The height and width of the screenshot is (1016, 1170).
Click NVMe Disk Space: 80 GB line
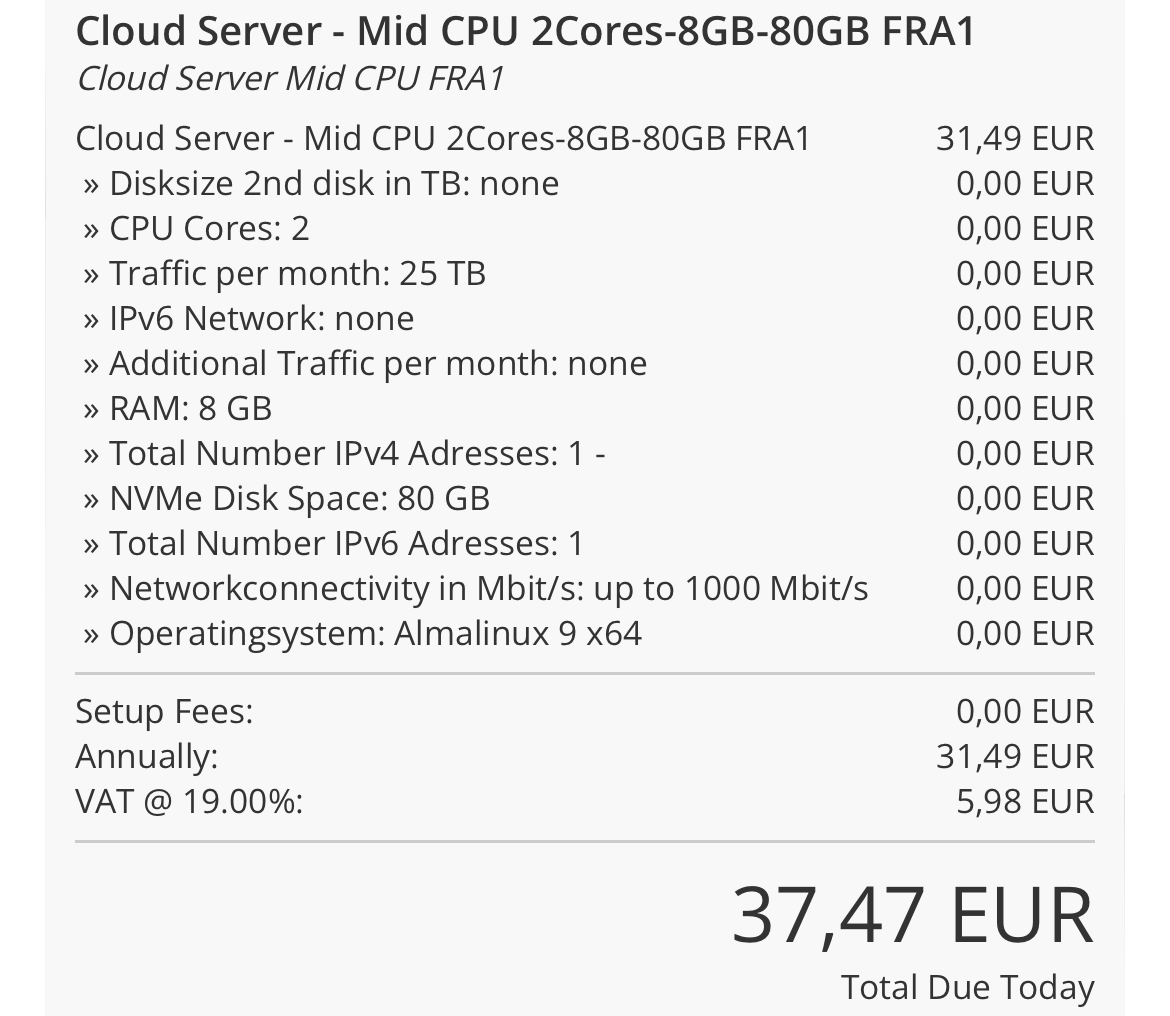point(287,499)
